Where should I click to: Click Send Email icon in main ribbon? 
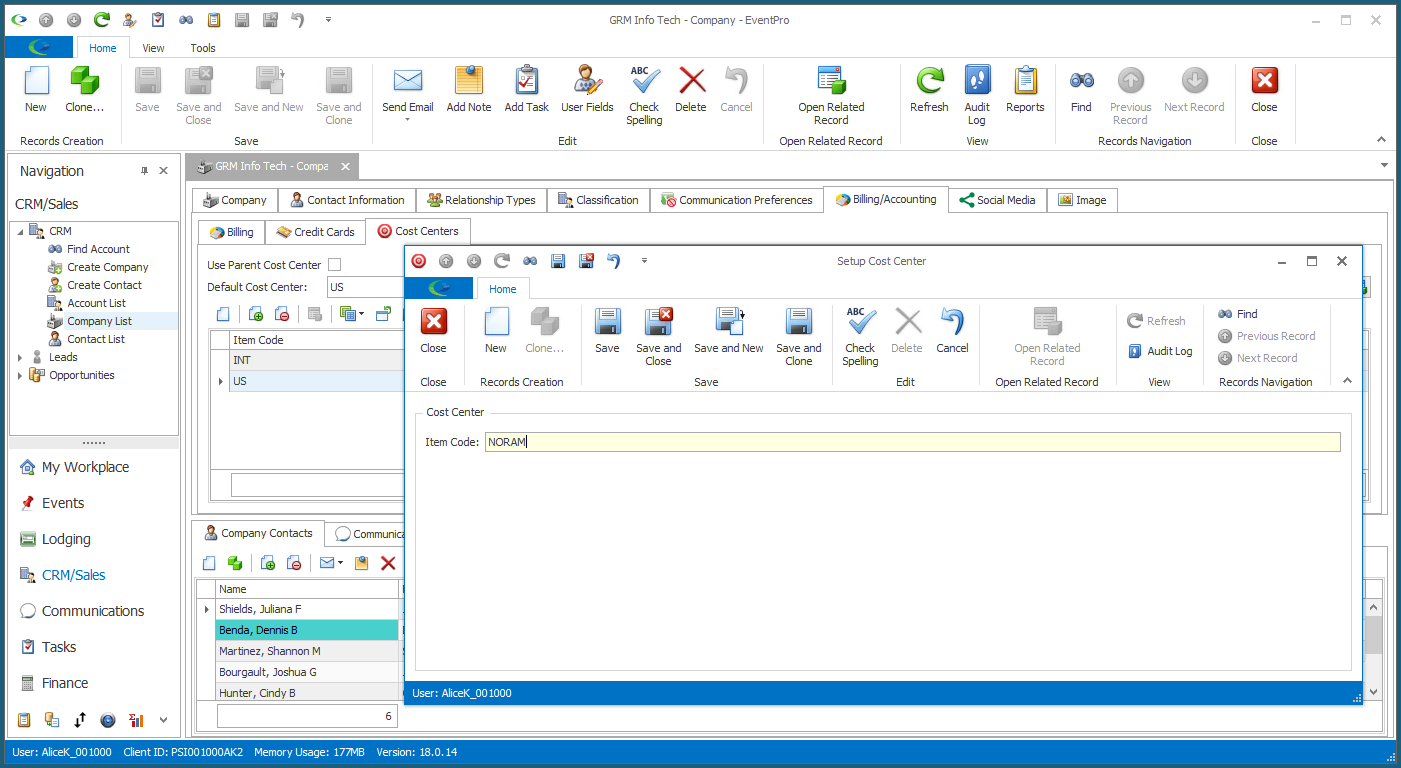click(x=407, y=82)
